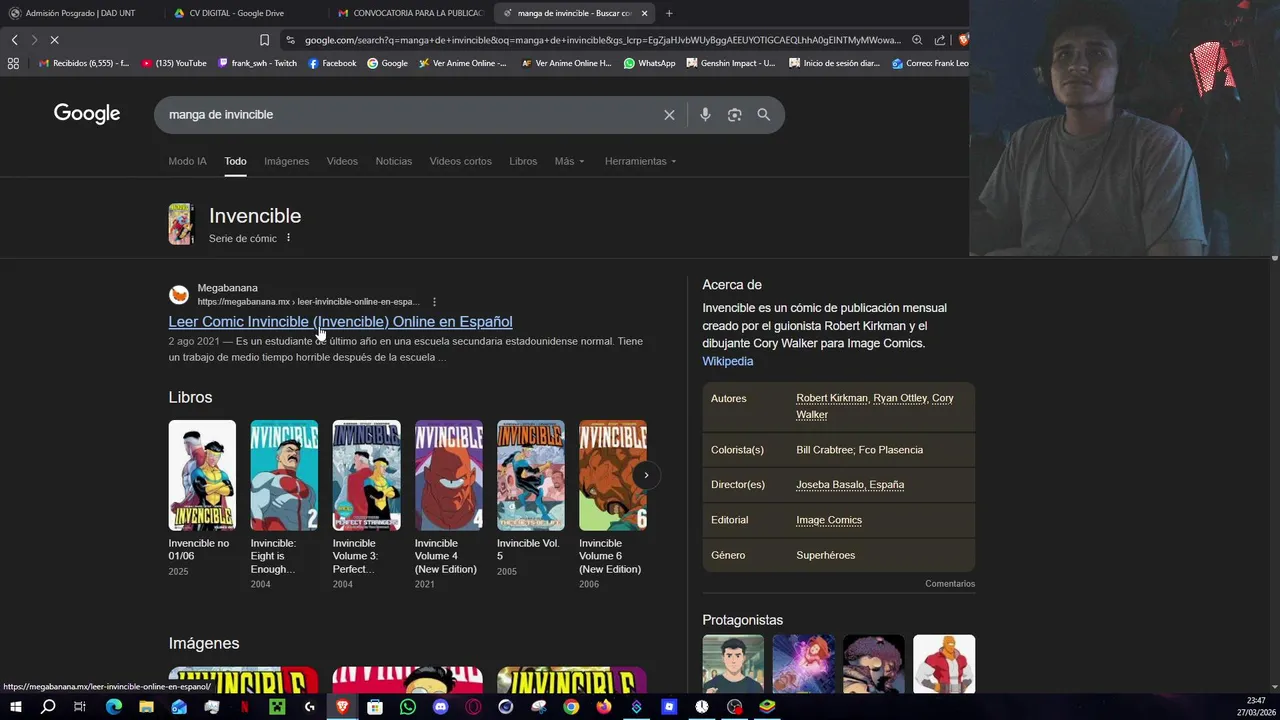1280x720 pixels.
Task: Click the Image Comics editorial link
Action: pyautogui.click(x=829, y=520)
